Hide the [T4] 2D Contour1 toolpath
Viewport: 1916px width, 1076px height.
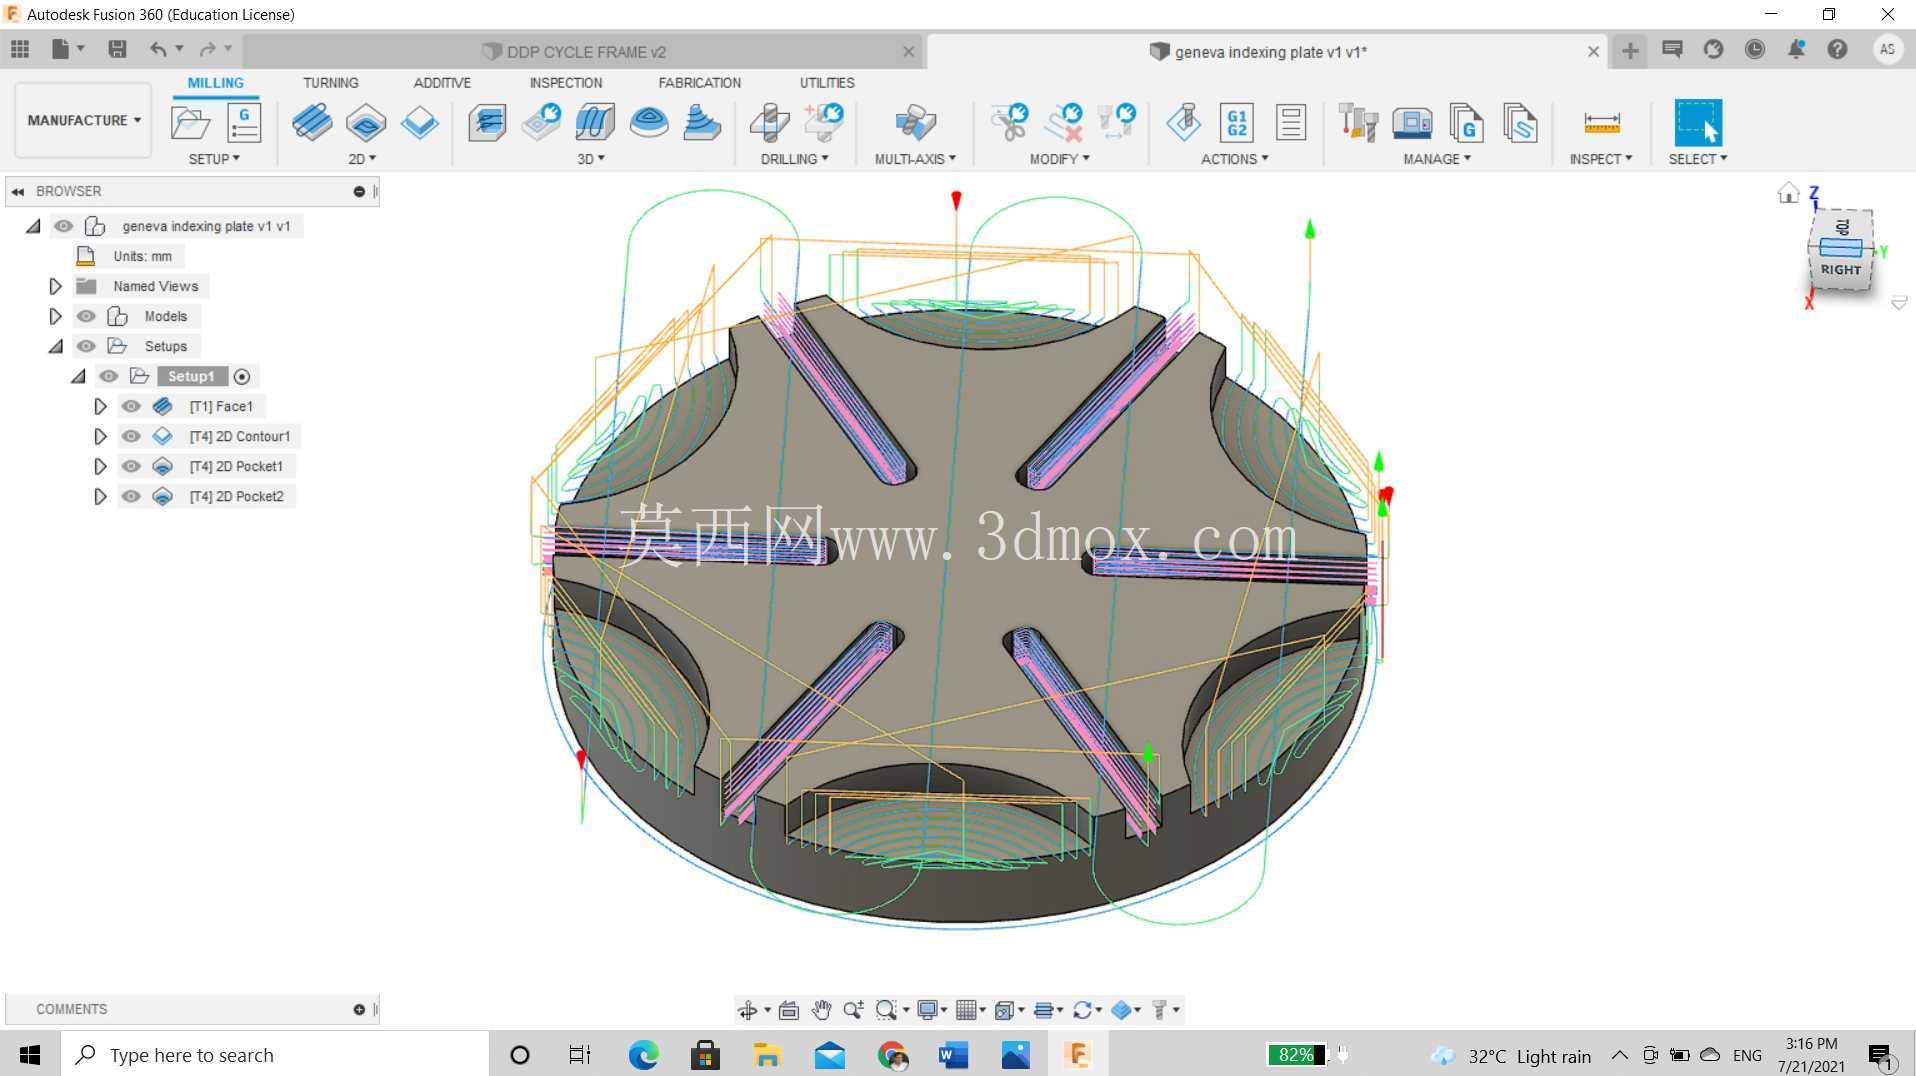coord(131,436)
